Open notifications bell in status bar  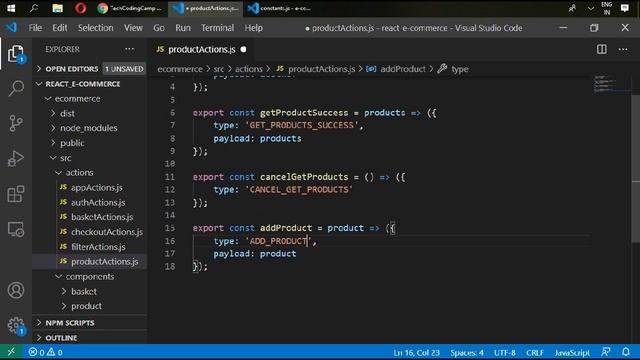tap(626, 352)
